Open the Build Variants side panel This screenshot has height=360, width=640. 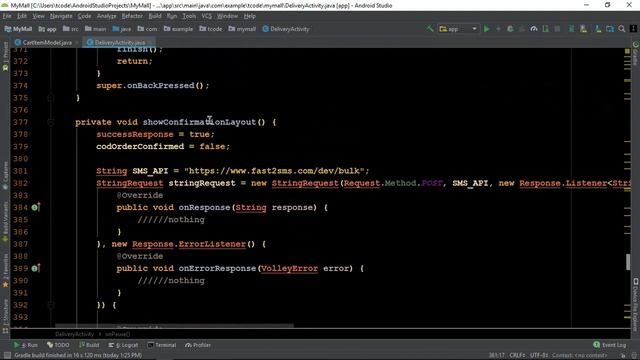[x=5, y=223]
